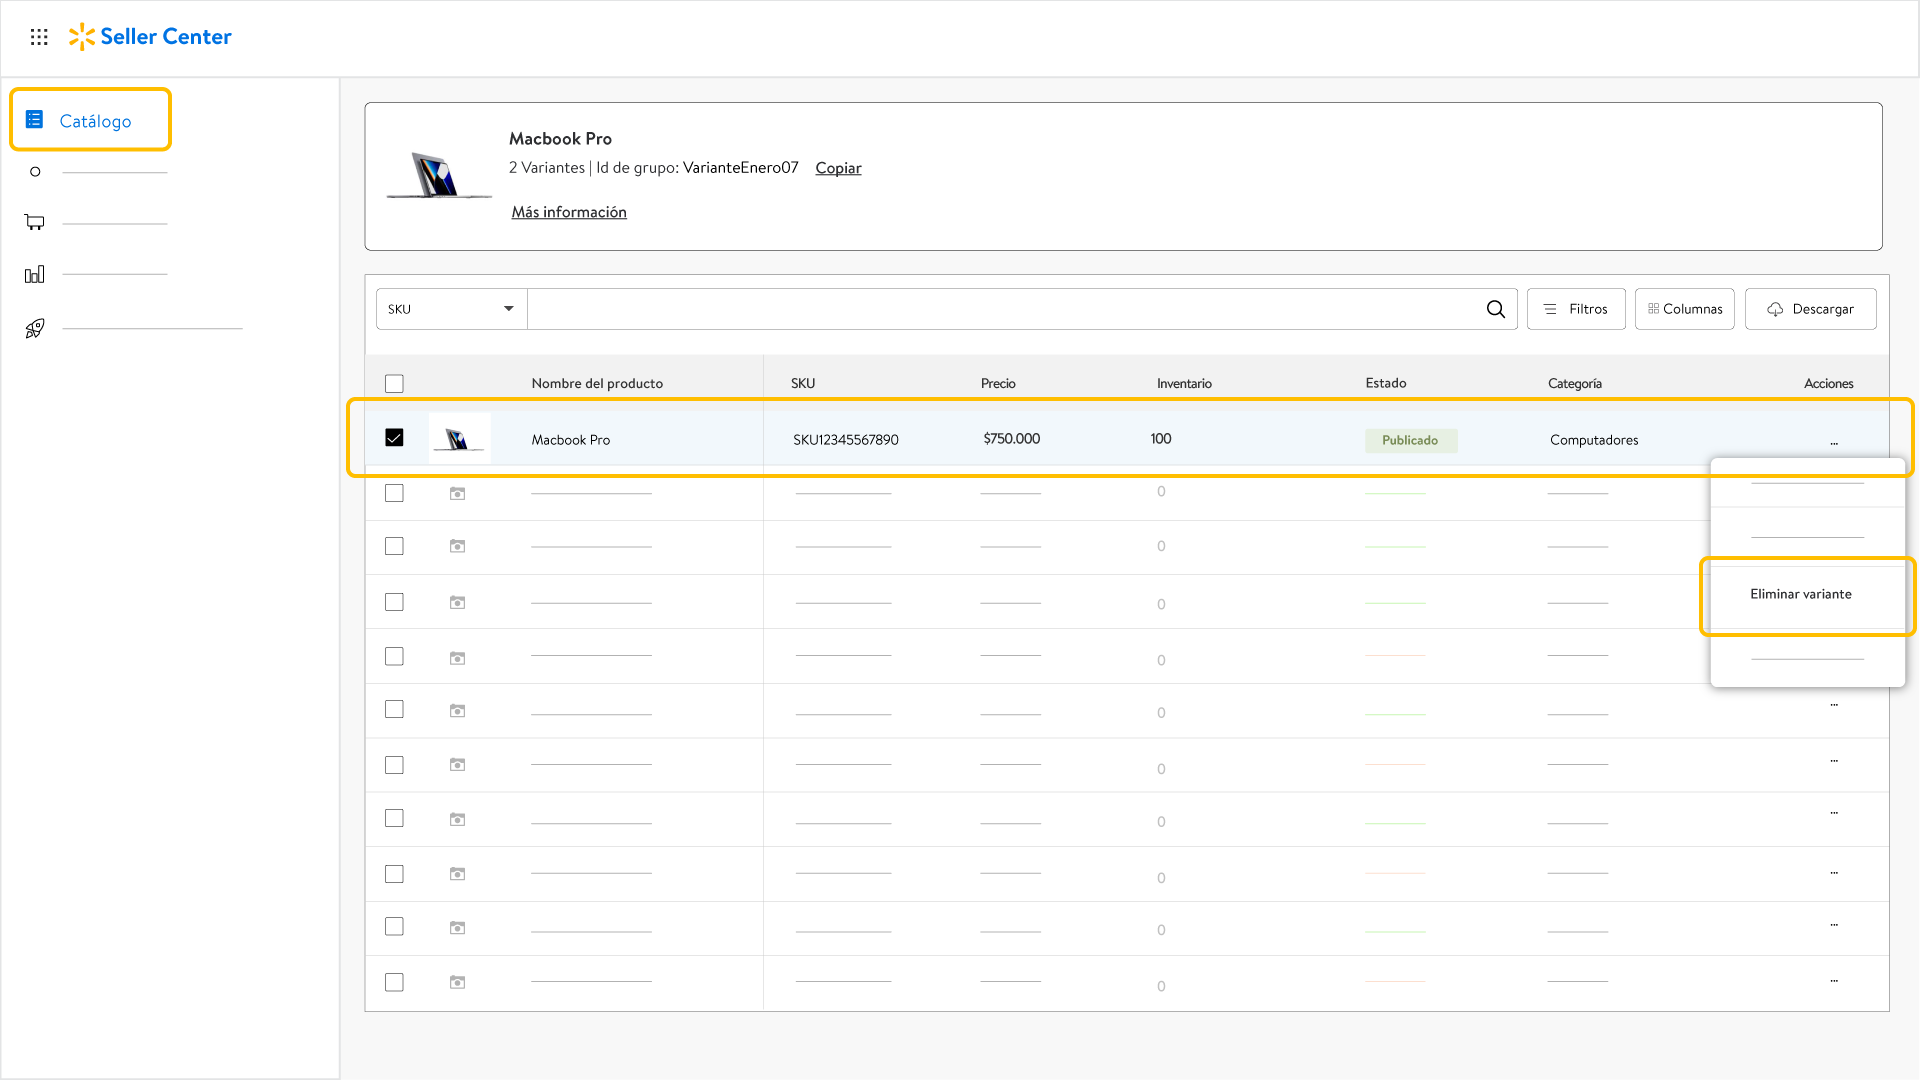1920x1080 pixels.
Task: Click the Categoría column header
Action: click(1575, 383)
